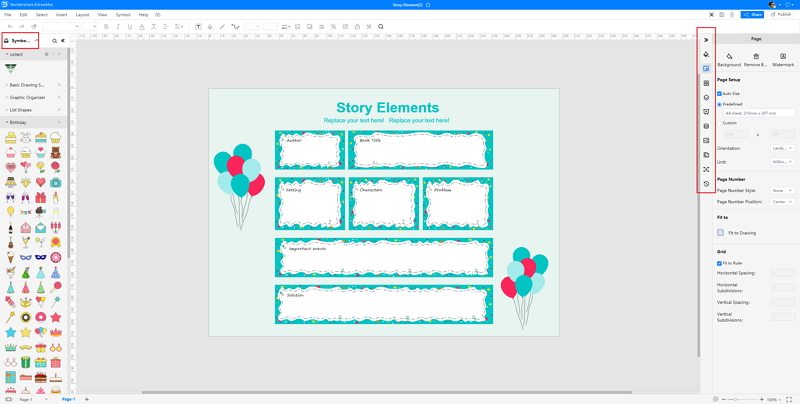
Task: Toggle the Auto Size checkbox
Action: click(x=719, y=94)
